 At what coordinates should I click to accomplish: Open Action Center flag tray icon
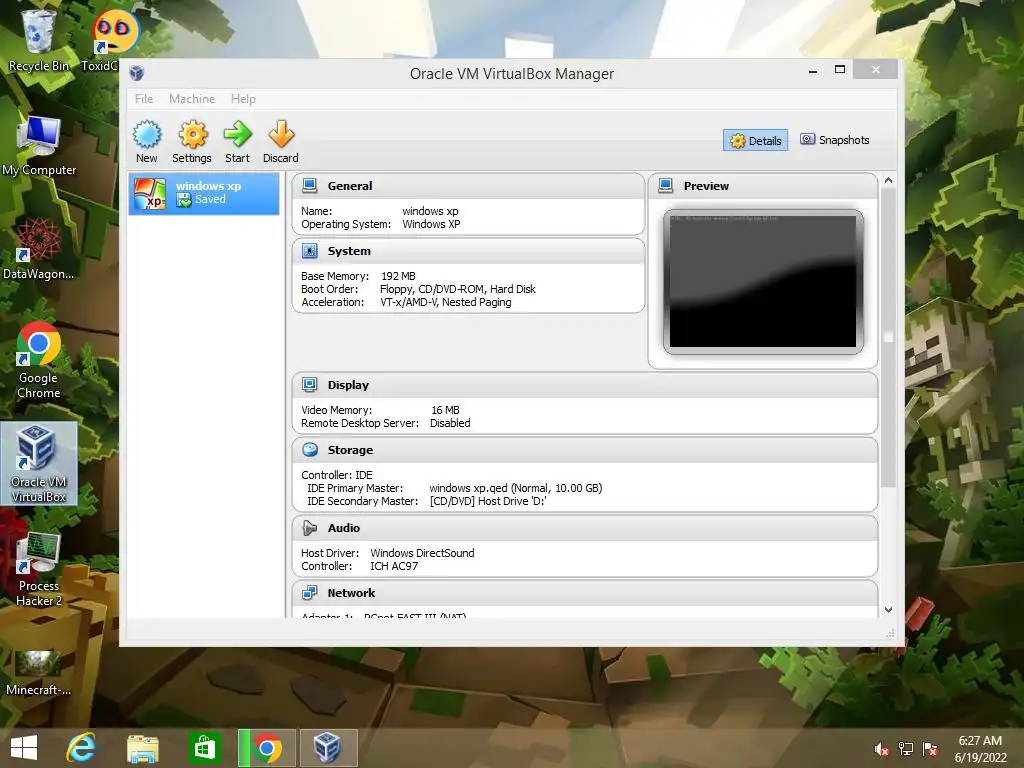tap(930, 748)
